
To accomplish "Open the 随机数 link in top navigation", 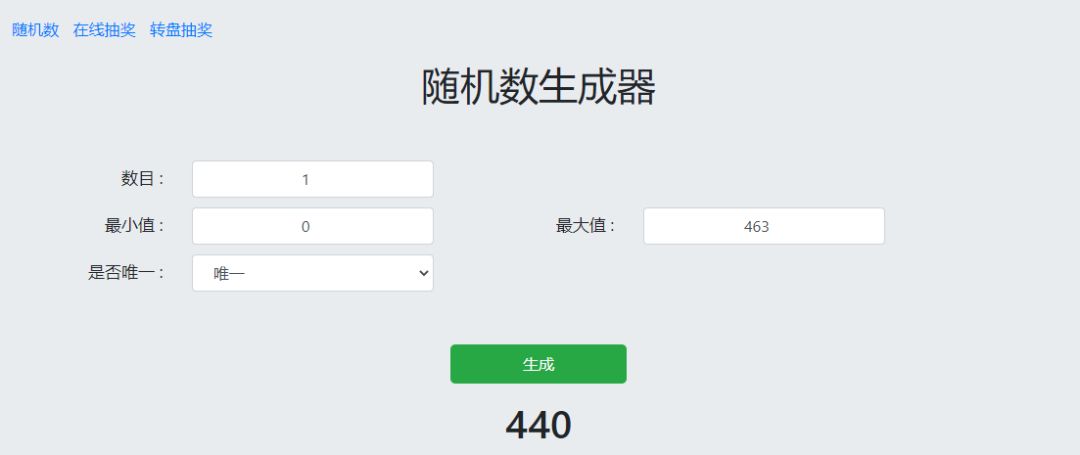I will tap(35, 30).
